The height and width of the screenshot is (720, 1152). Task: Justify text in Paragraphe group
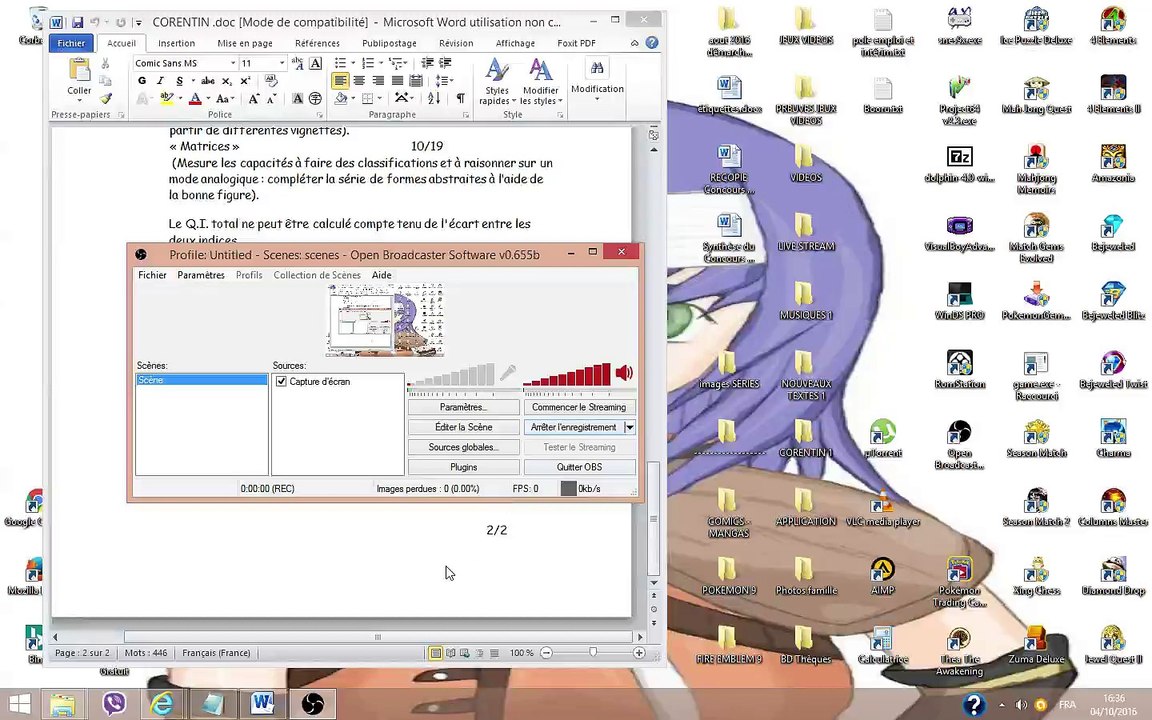click(x=397, y=81)
